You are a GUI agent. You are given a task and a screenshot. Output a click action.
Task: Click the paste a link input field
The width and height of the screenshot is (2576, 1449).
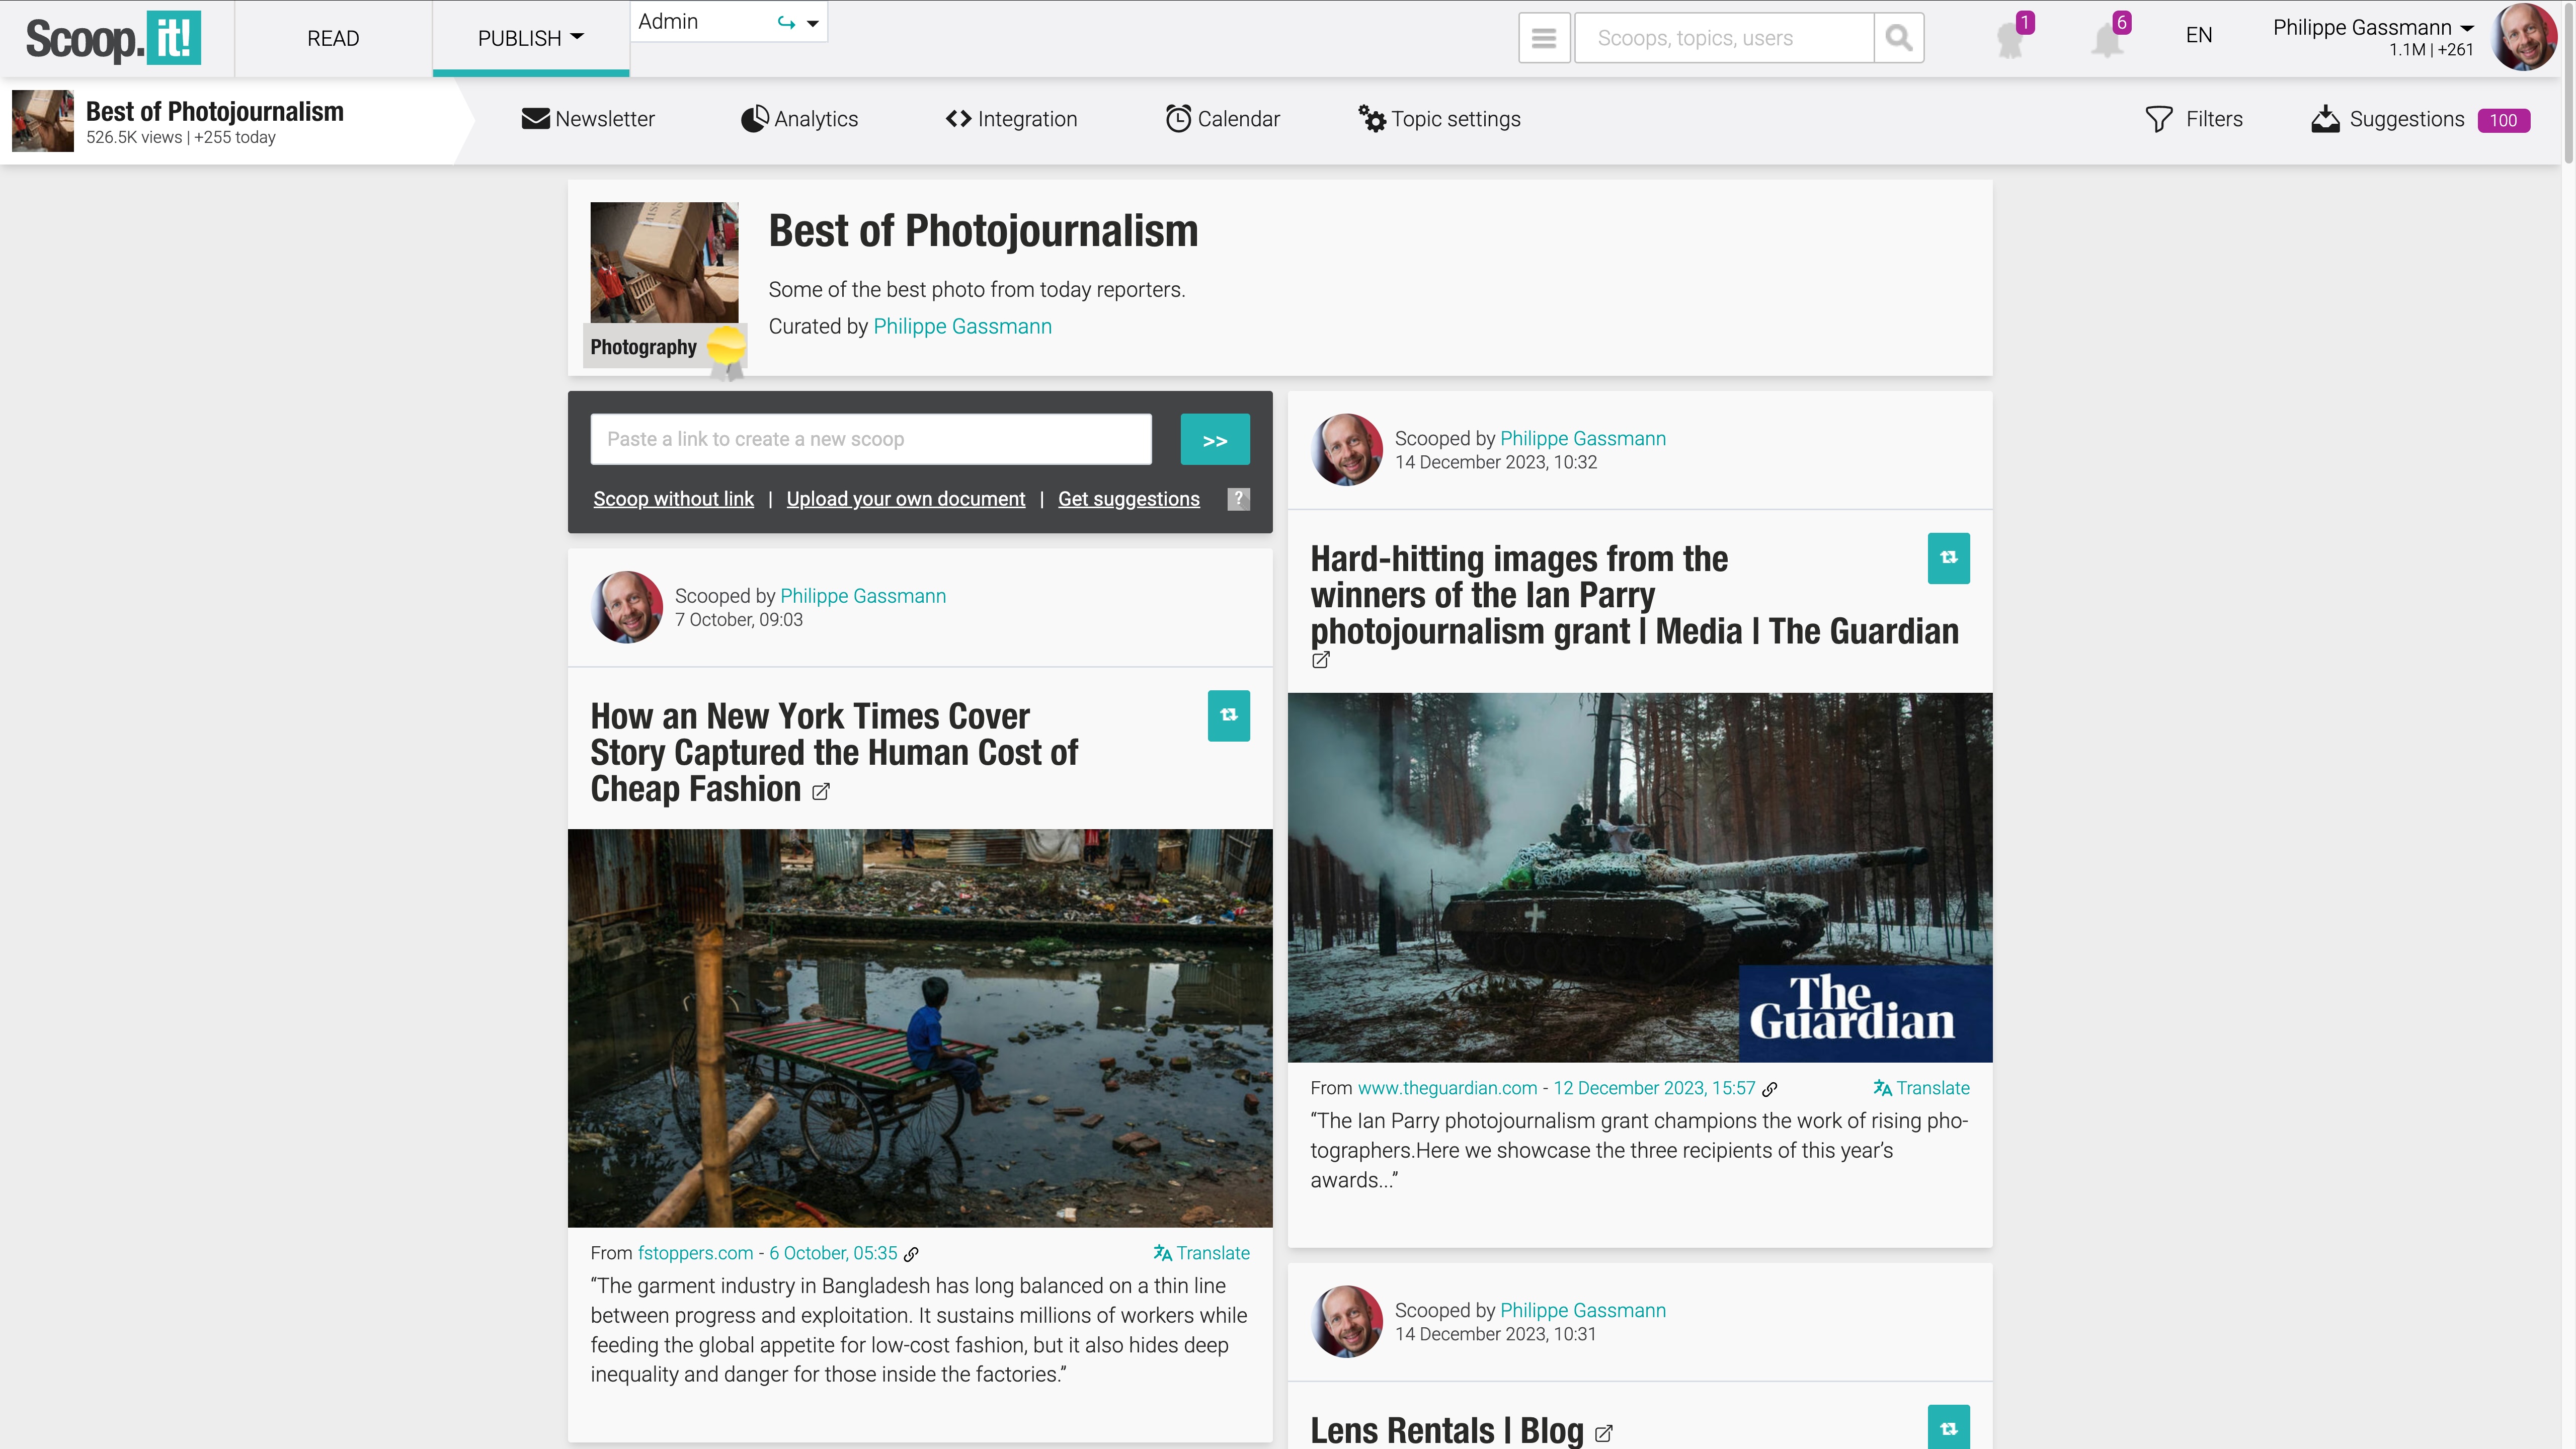[x=870, y=439]
